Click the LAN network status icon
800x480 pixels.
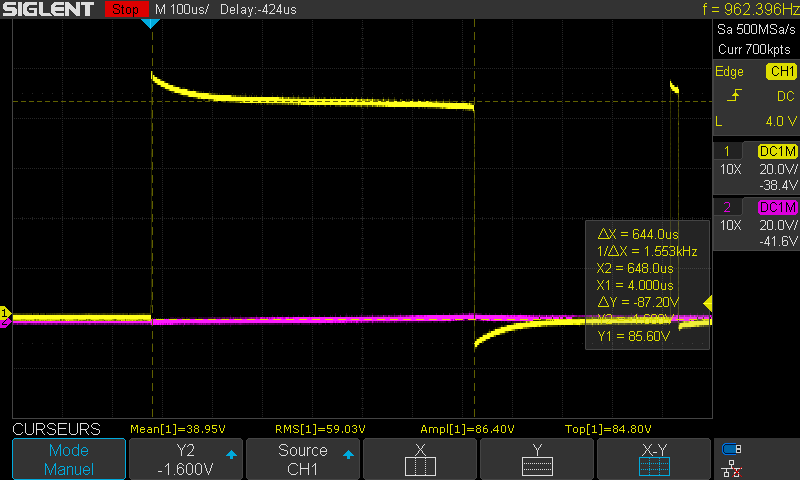coord(732,467)
